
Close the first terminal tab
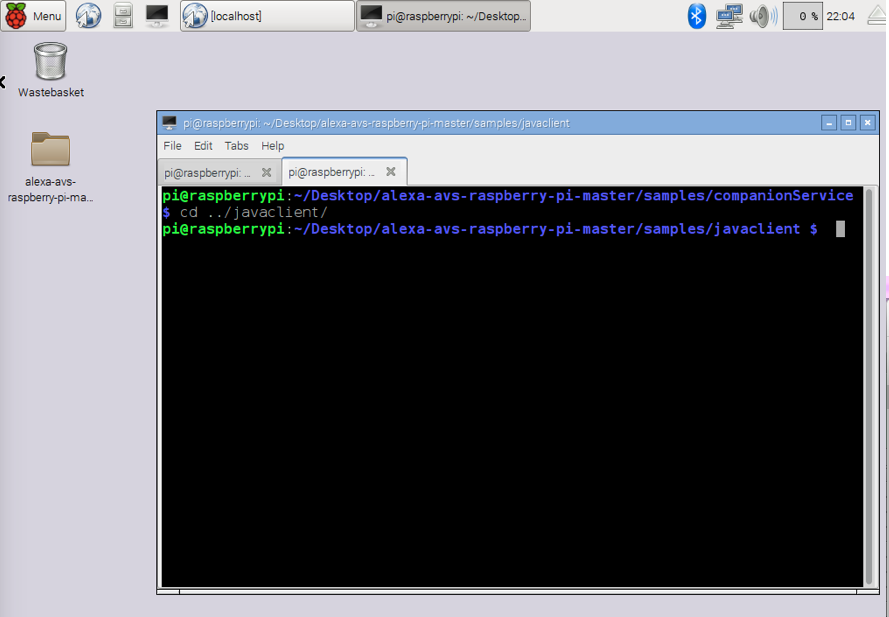(266, 172)
